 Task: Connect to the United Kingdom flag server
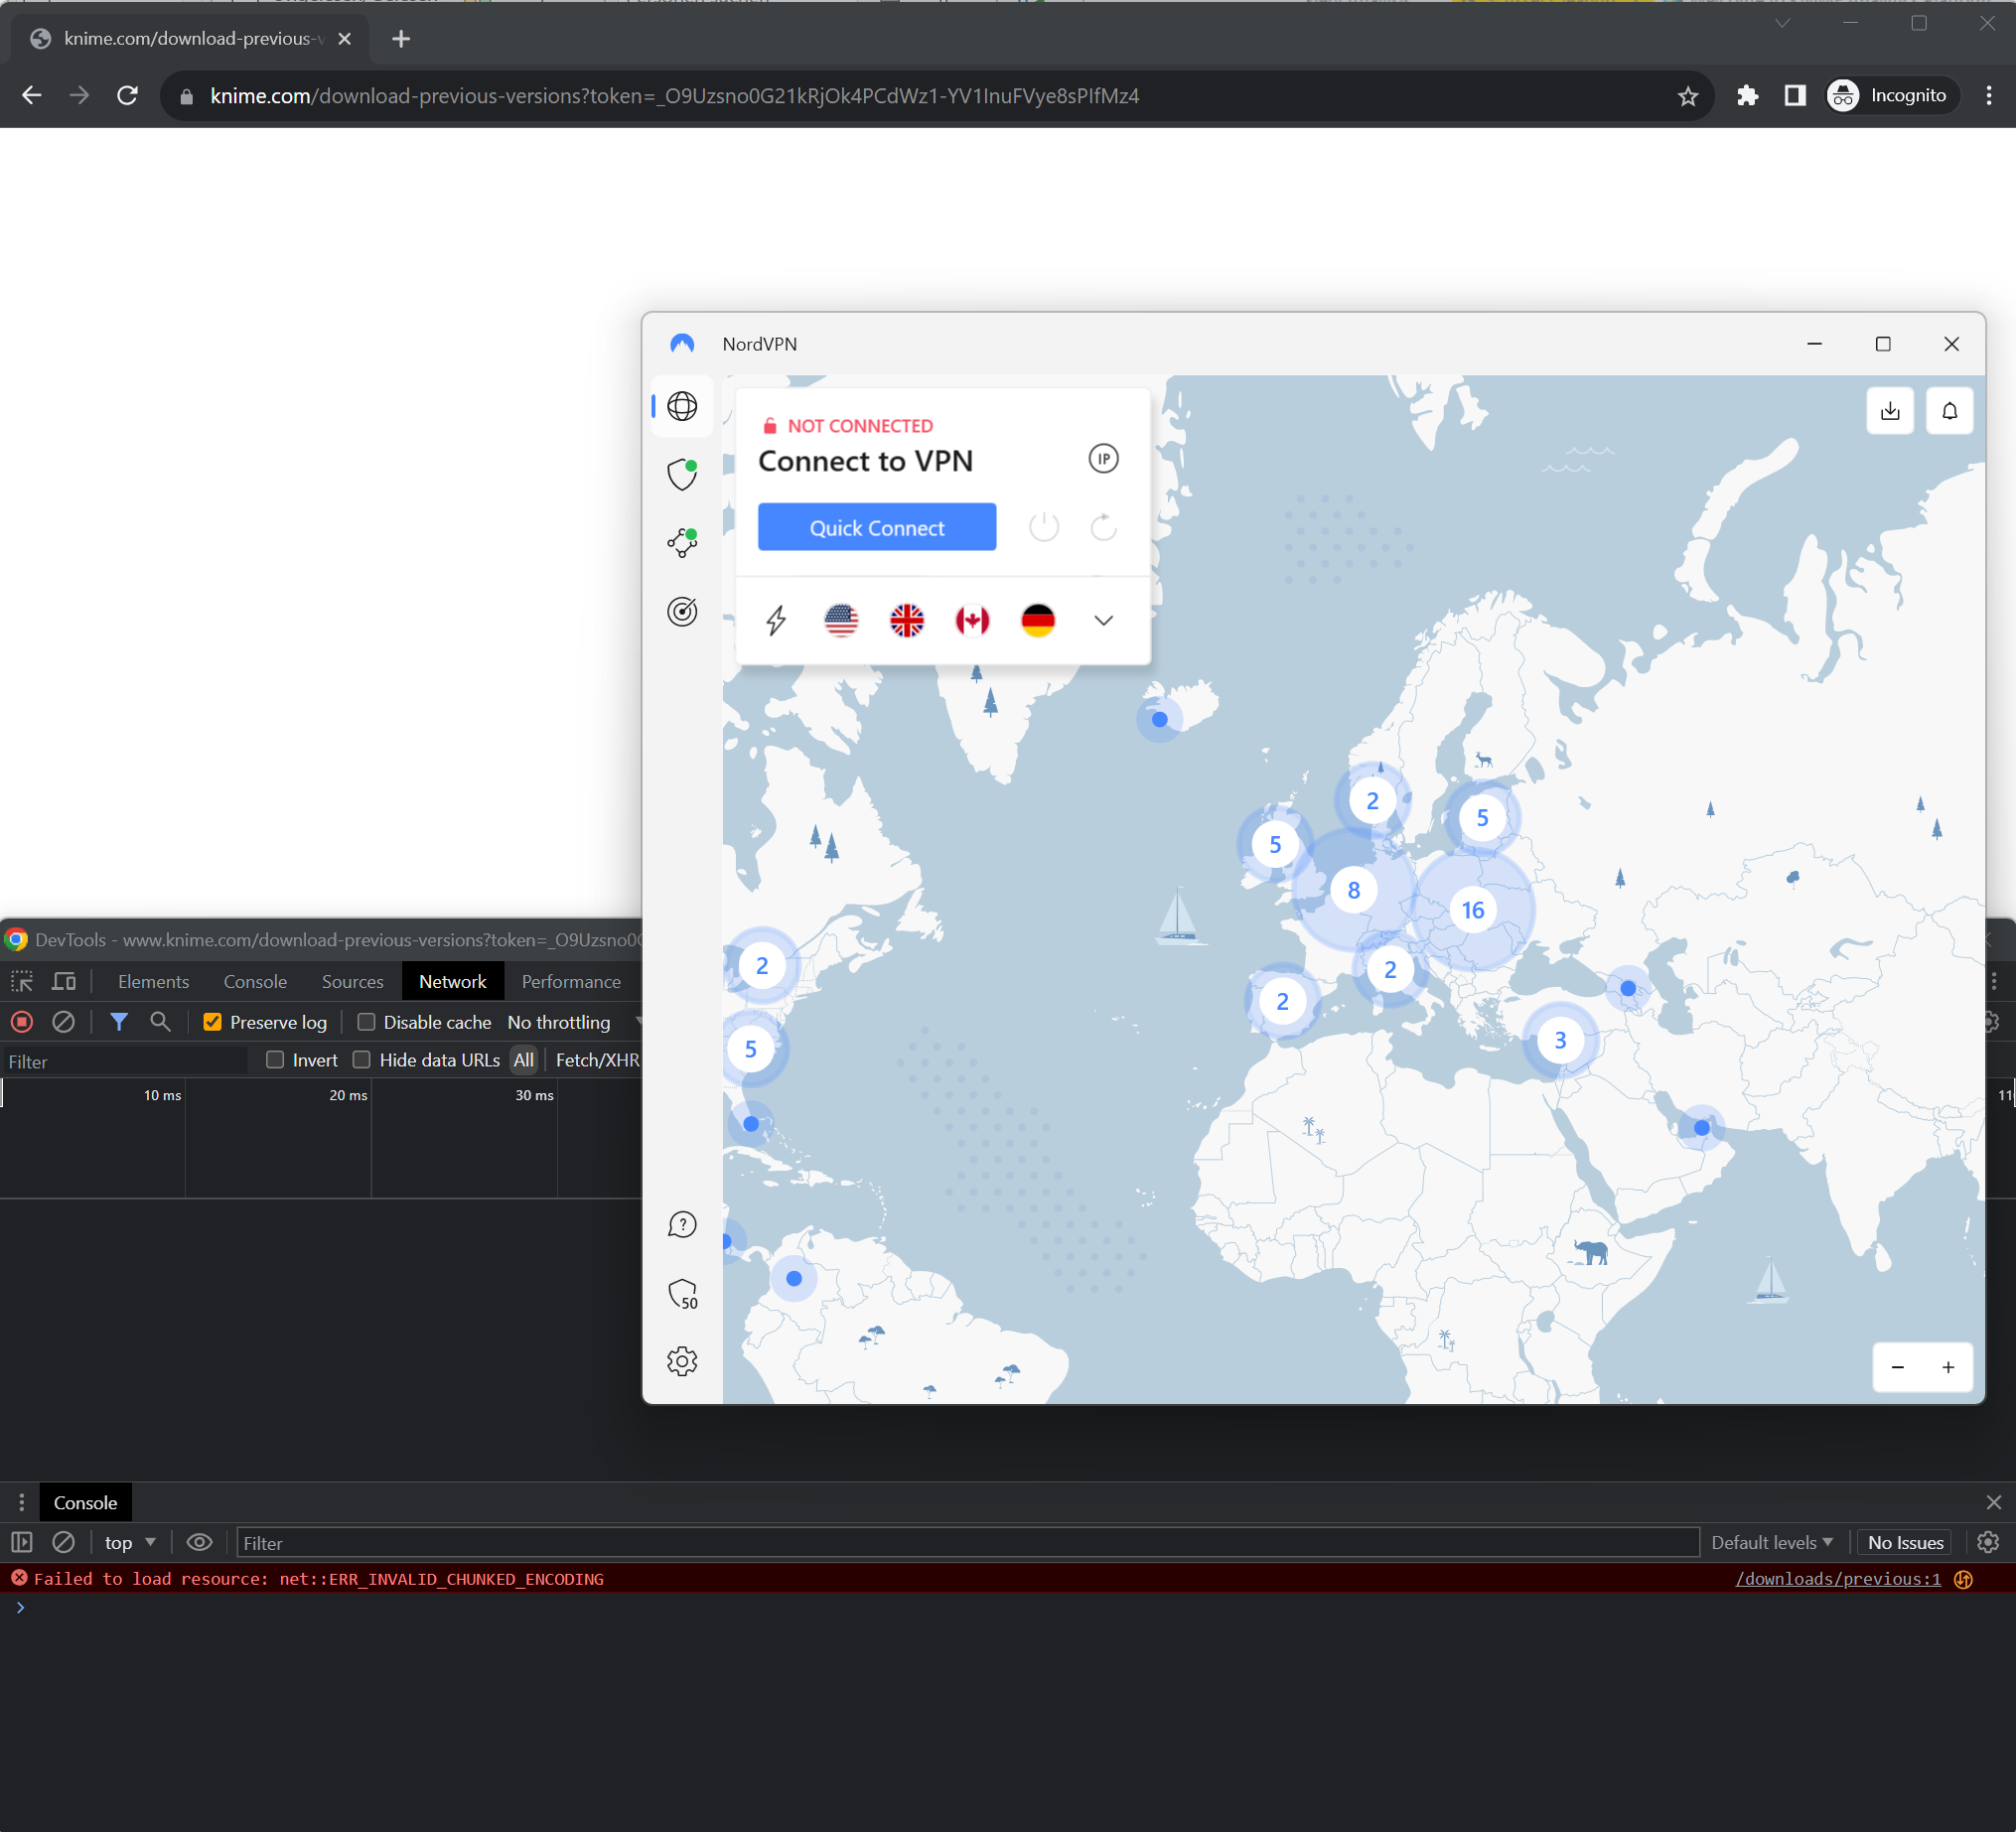(x=907, y=620)
